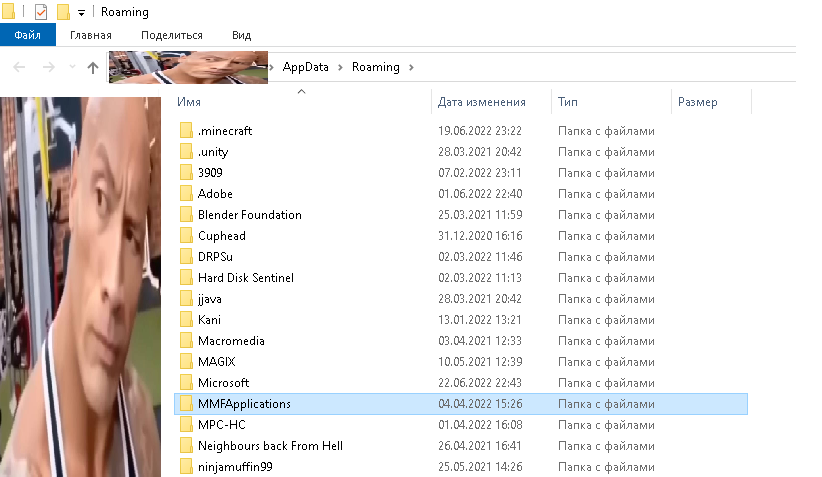Select the .minecraft folder icon
Image resolution: width=822 pixels, height=477 pixels.
point(185,131)
